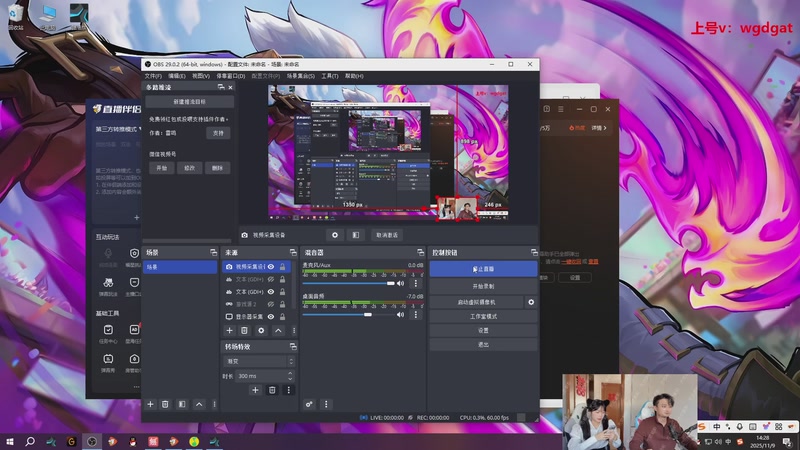
Task: Click the CPU: 0.3%, 60.00 fps status text
Action: [x=484, y=417]
